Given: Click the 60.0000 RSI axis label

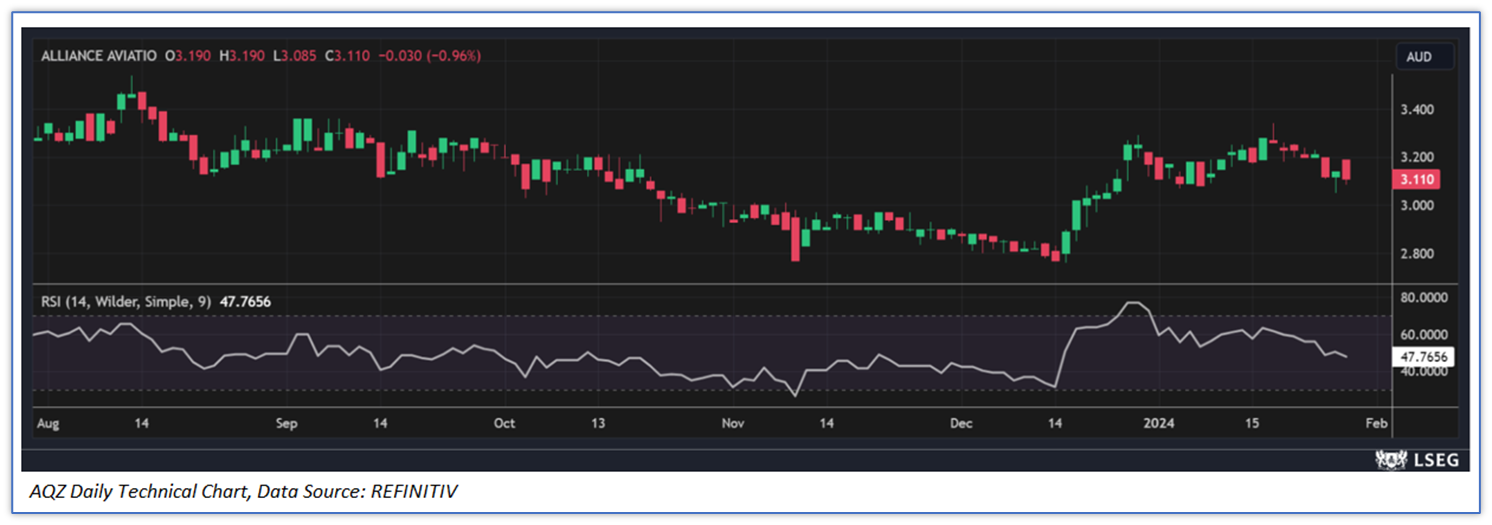Looking at the screenshot, I should (x=1424, y=335).
